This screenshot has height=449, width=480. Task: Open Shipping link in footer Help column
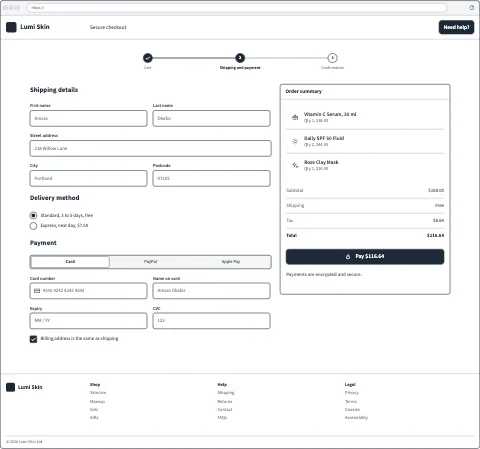click(226, 393)
